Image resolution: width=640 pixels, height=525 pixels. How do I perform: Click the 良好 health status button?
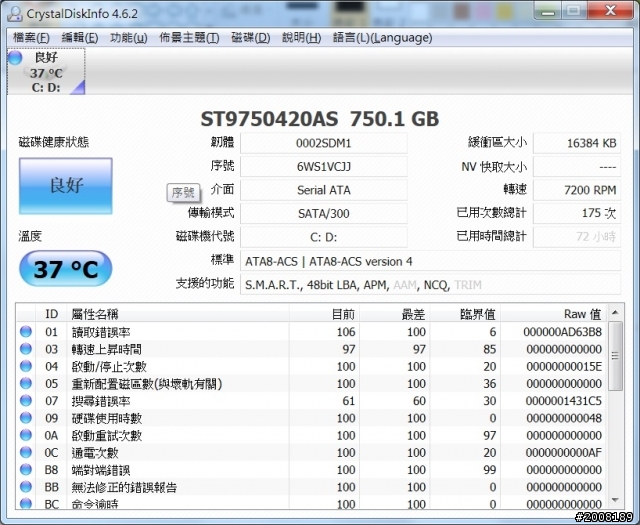66,186
